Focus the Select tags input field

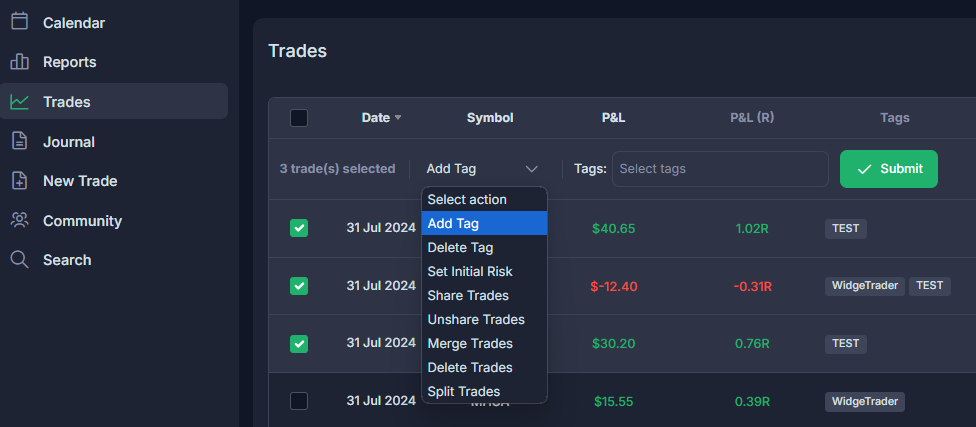(x=720, y=169)
